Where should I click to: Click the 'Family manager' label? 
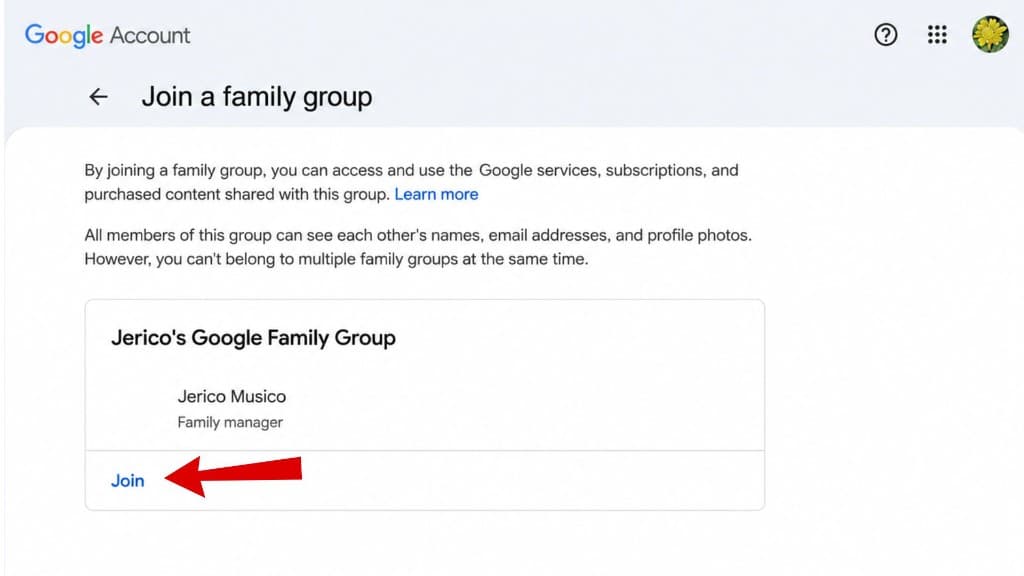(x=230, y=423)
